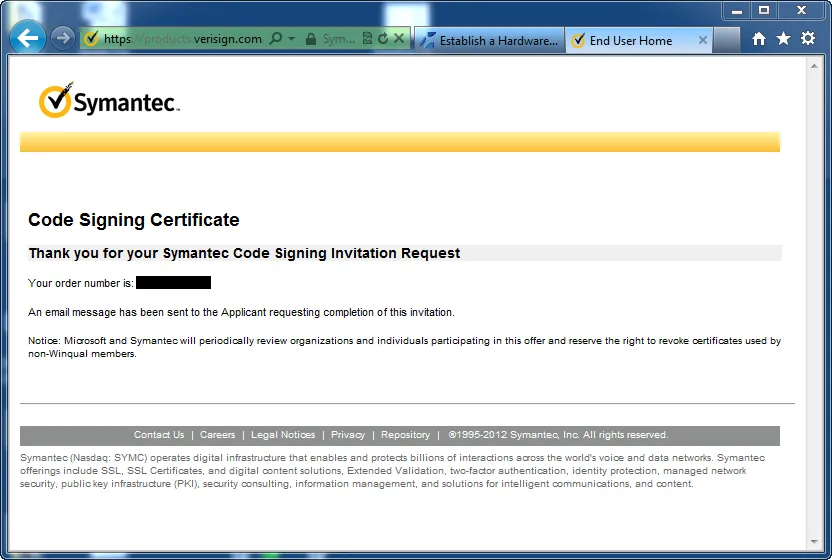Open the Contact Us footer link
This screenshot has height=560, width=832.
159,435
